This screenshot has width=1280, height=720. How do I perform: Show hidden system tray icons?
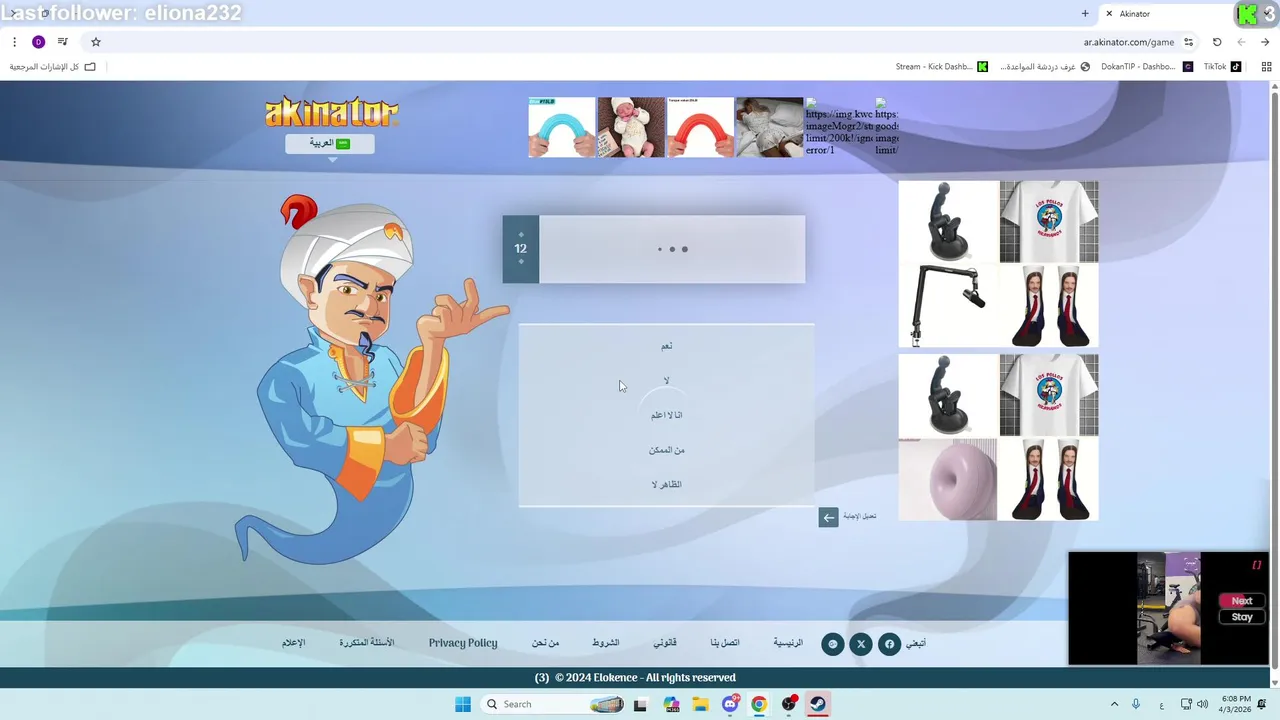[x=1115, y=704]
